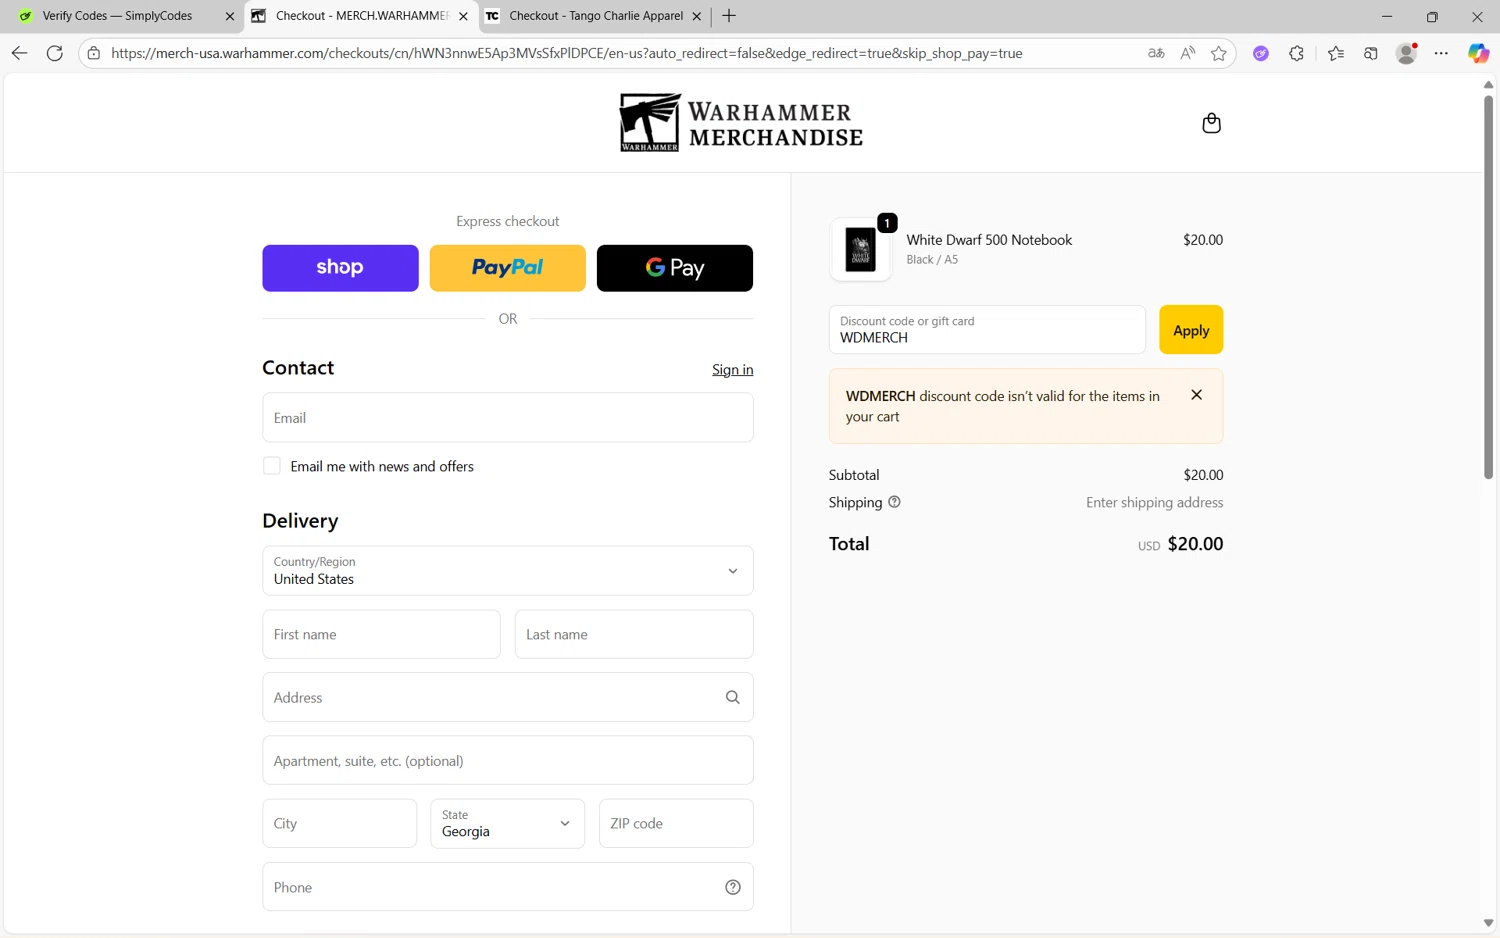Click the page vertical scrollbar thumb
The height and width of the screenshot is (938, 1500).
click(x=1488, y=287)
